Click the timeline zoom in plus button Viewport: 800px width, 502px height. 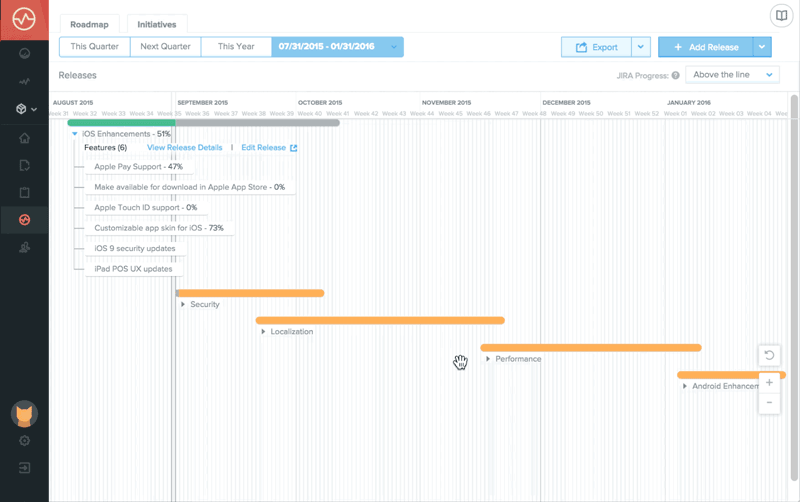tap(769, 383)
